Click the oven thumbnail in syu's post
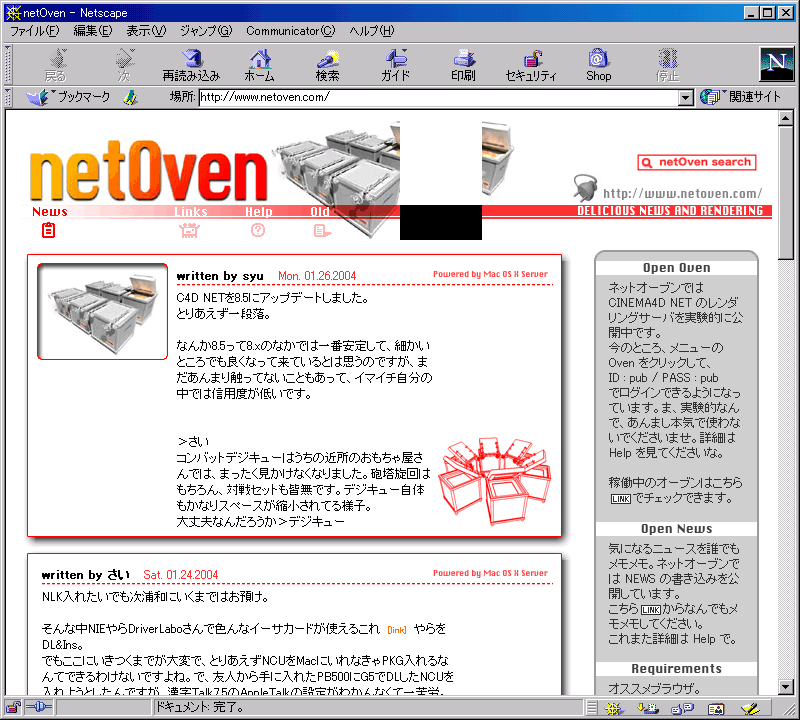Screen dimensions: 800x720 (x=103, y=312)
